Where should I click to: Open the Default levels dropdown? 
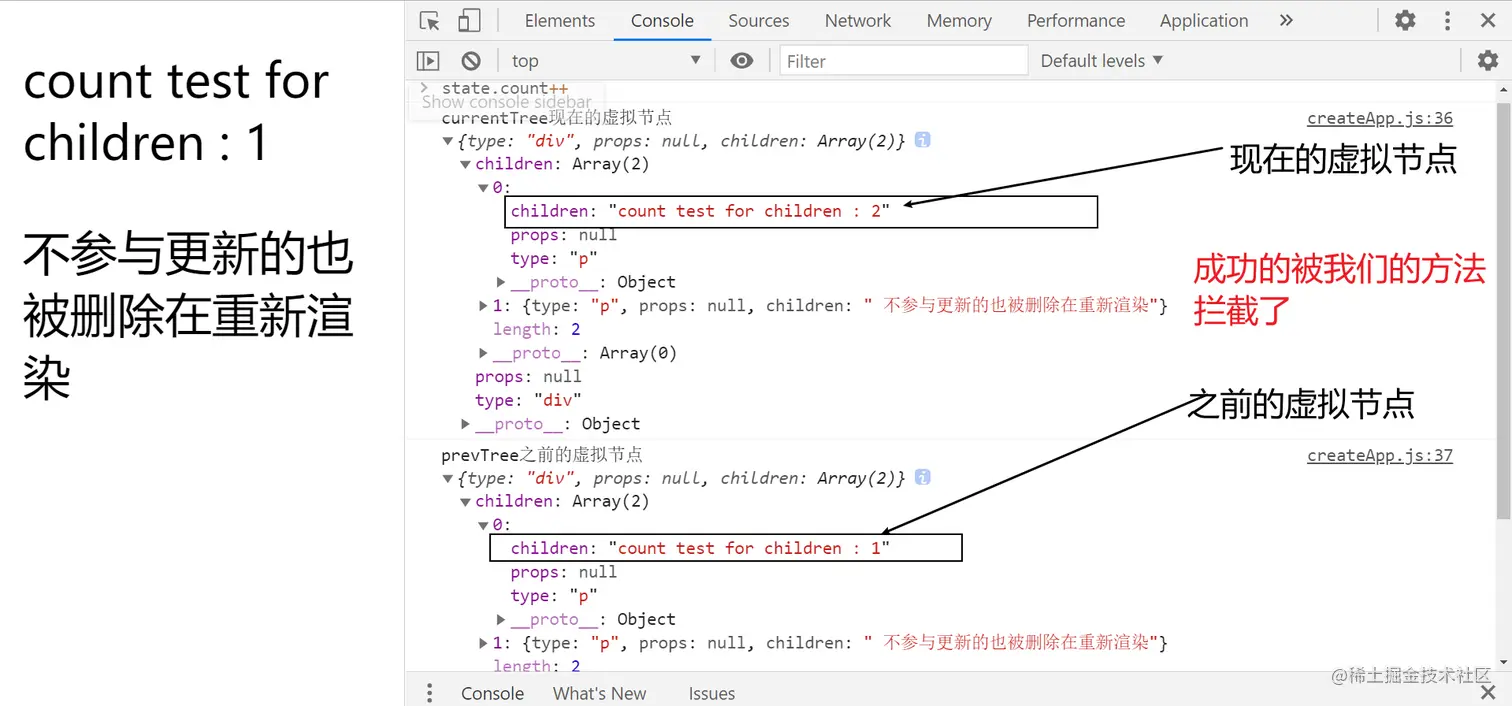tap(1101, 61)
